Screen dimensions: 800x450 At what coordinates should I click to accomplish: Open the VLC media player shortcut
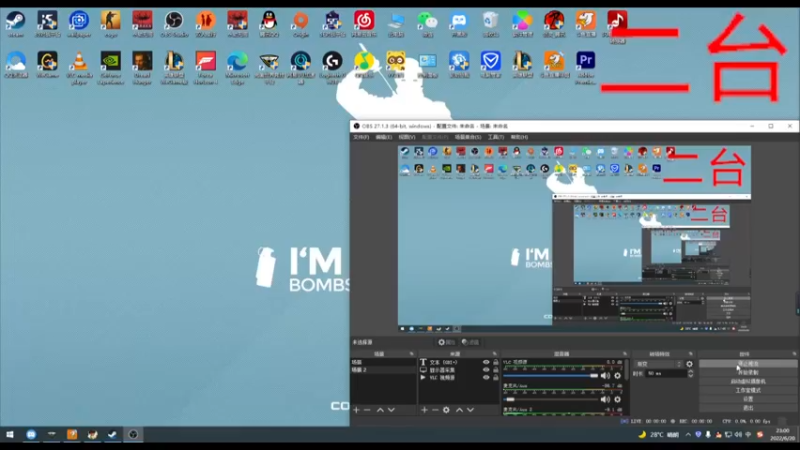(x=79, y=67)
